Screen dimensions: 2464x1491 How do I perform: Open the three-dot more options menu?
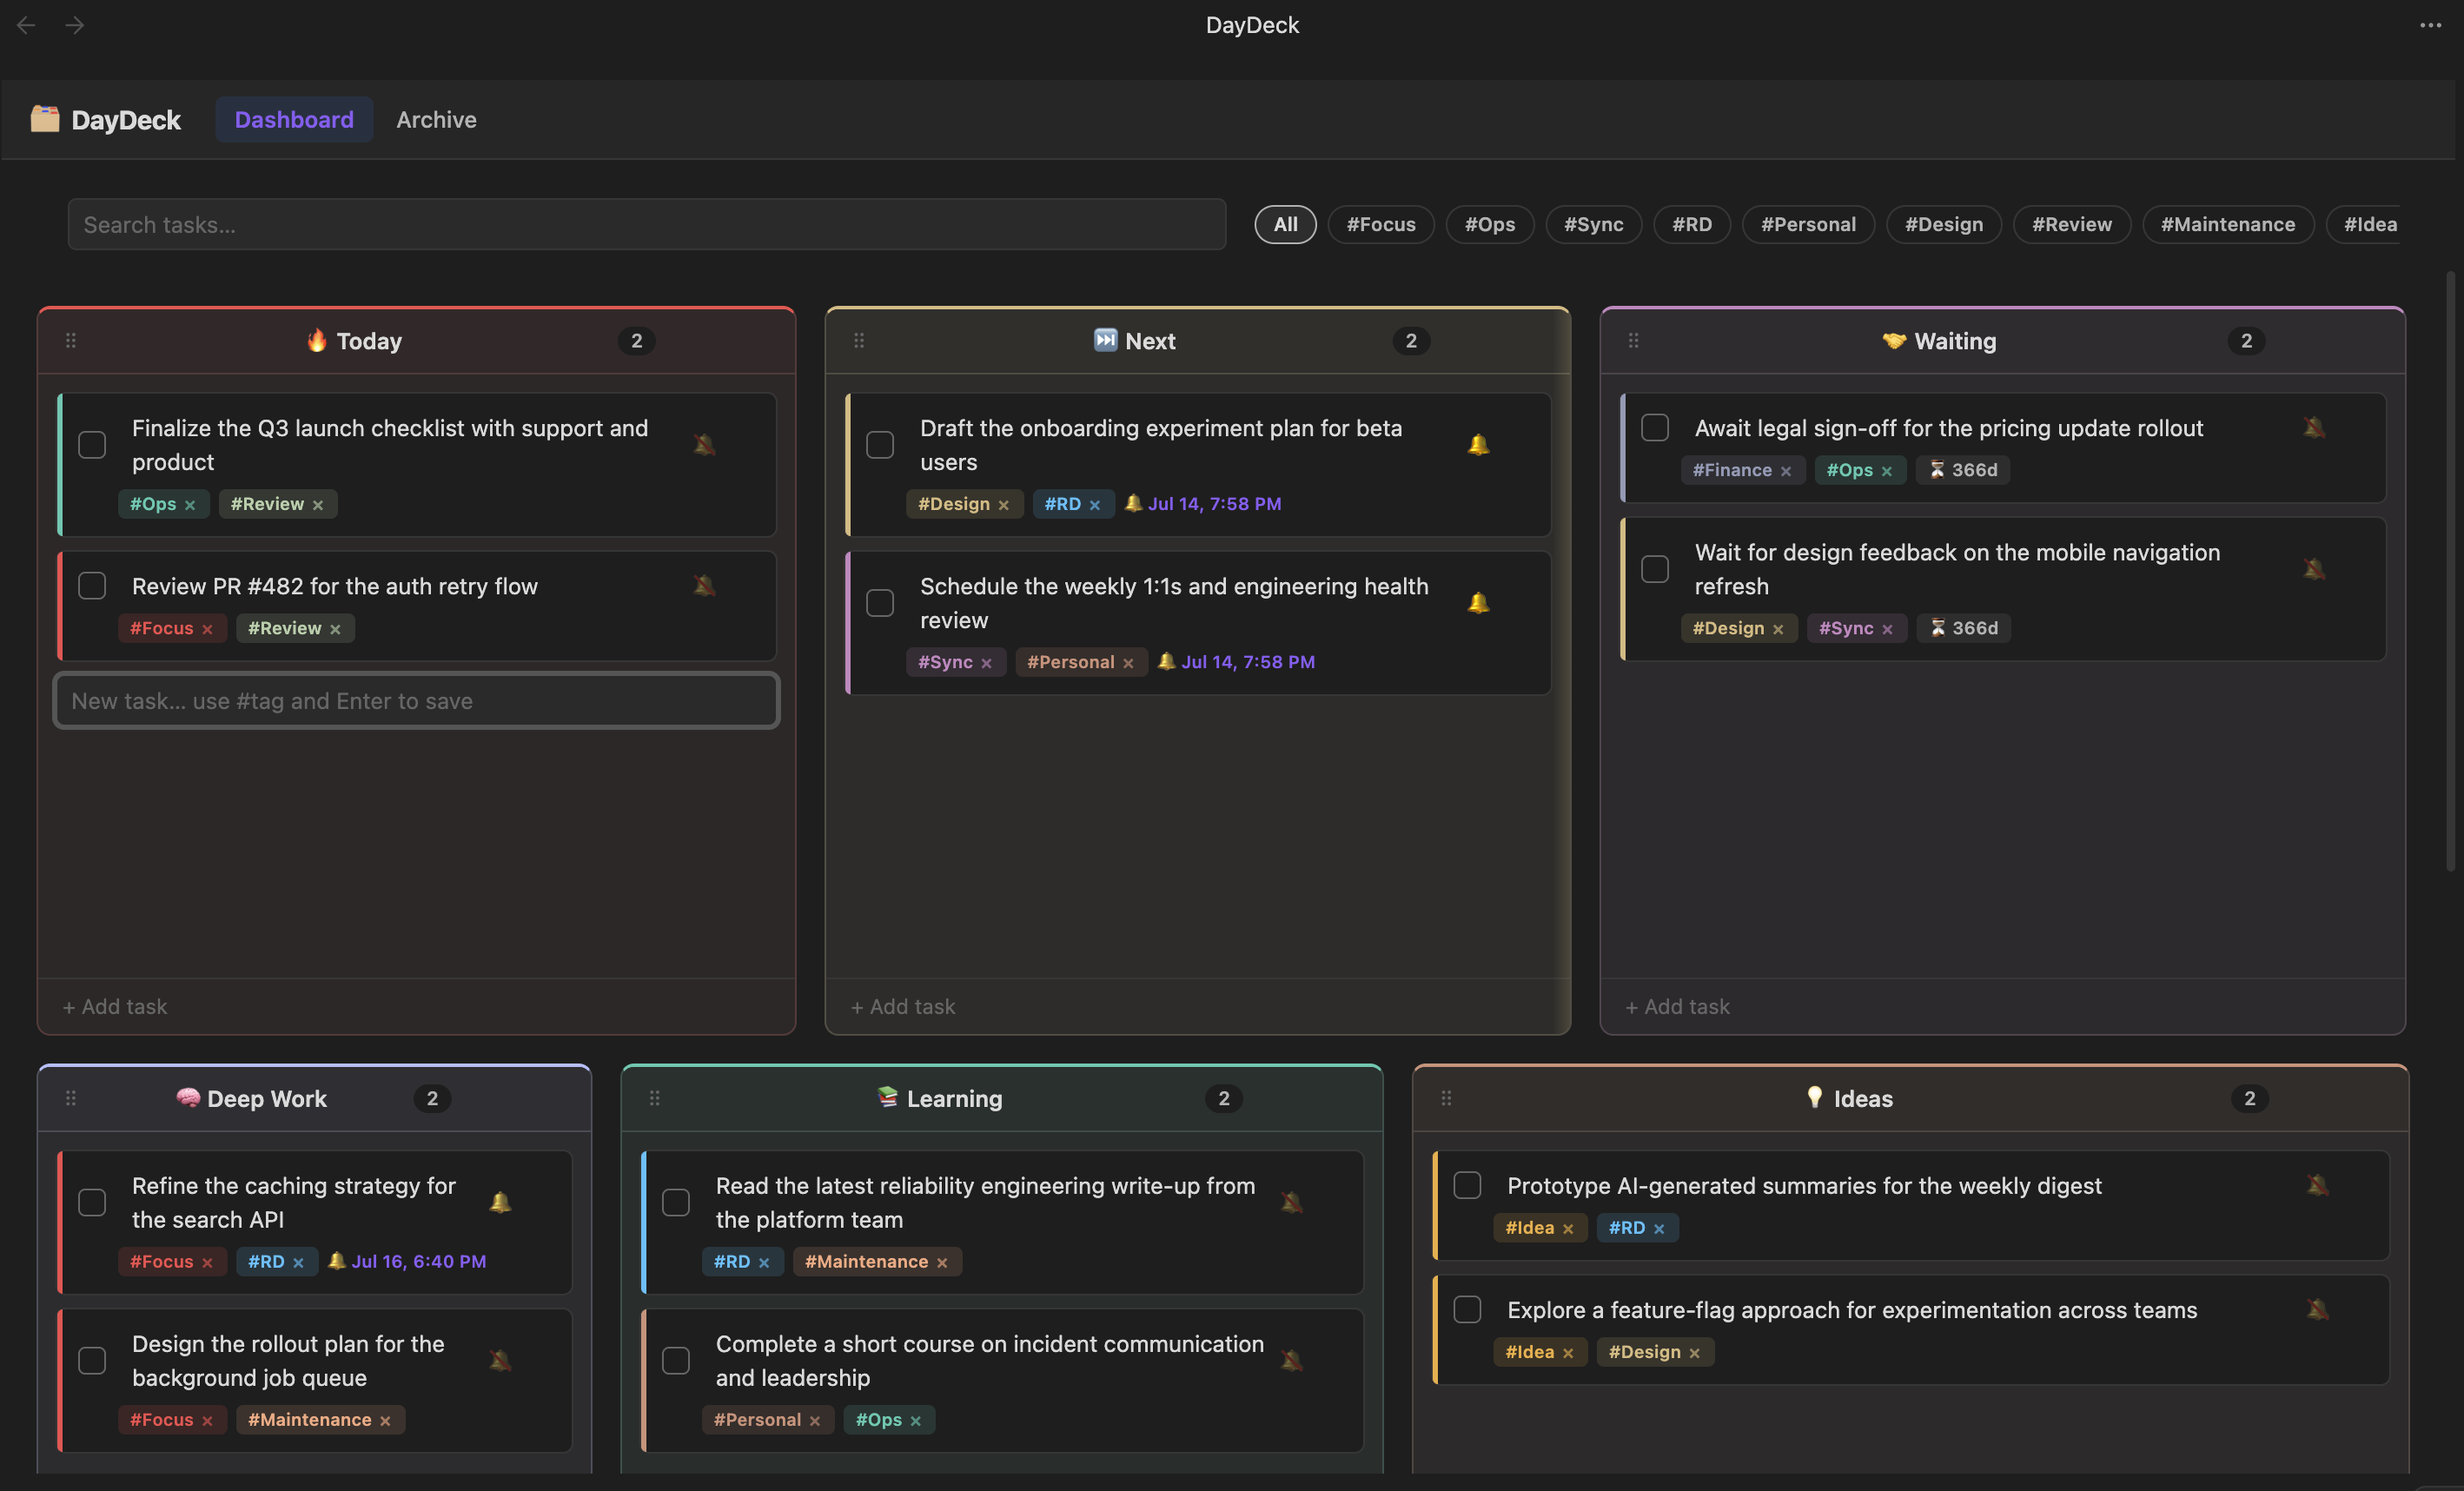tap(2430, 25)
